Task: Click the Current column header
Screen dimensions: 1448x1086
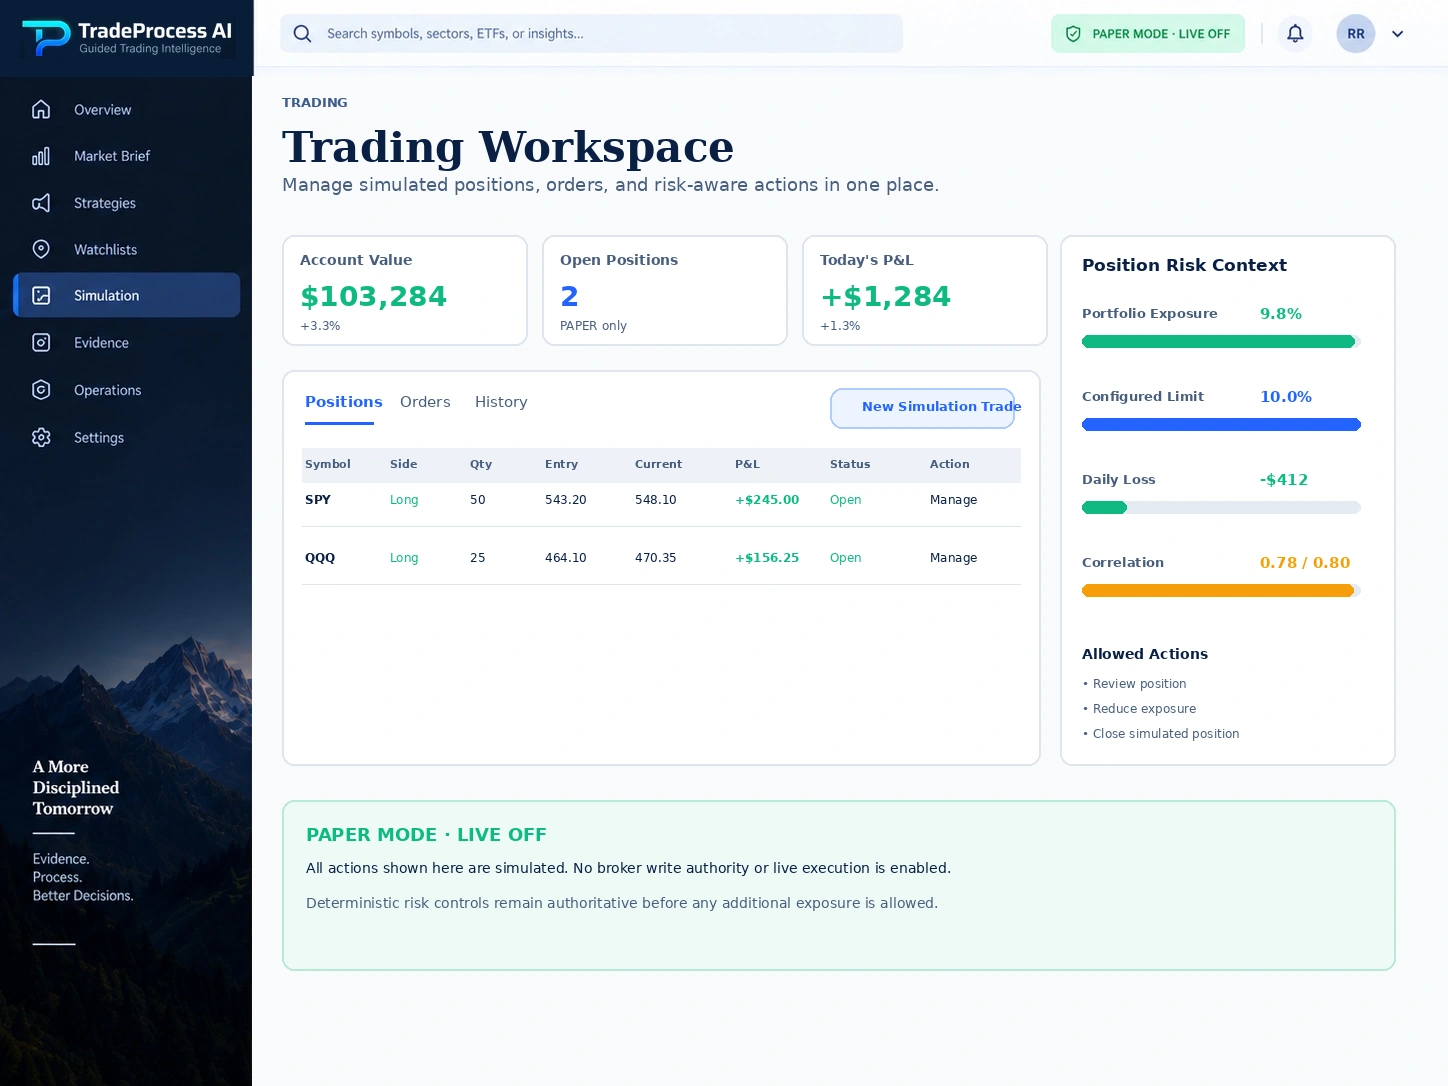Action: point(658,464)
